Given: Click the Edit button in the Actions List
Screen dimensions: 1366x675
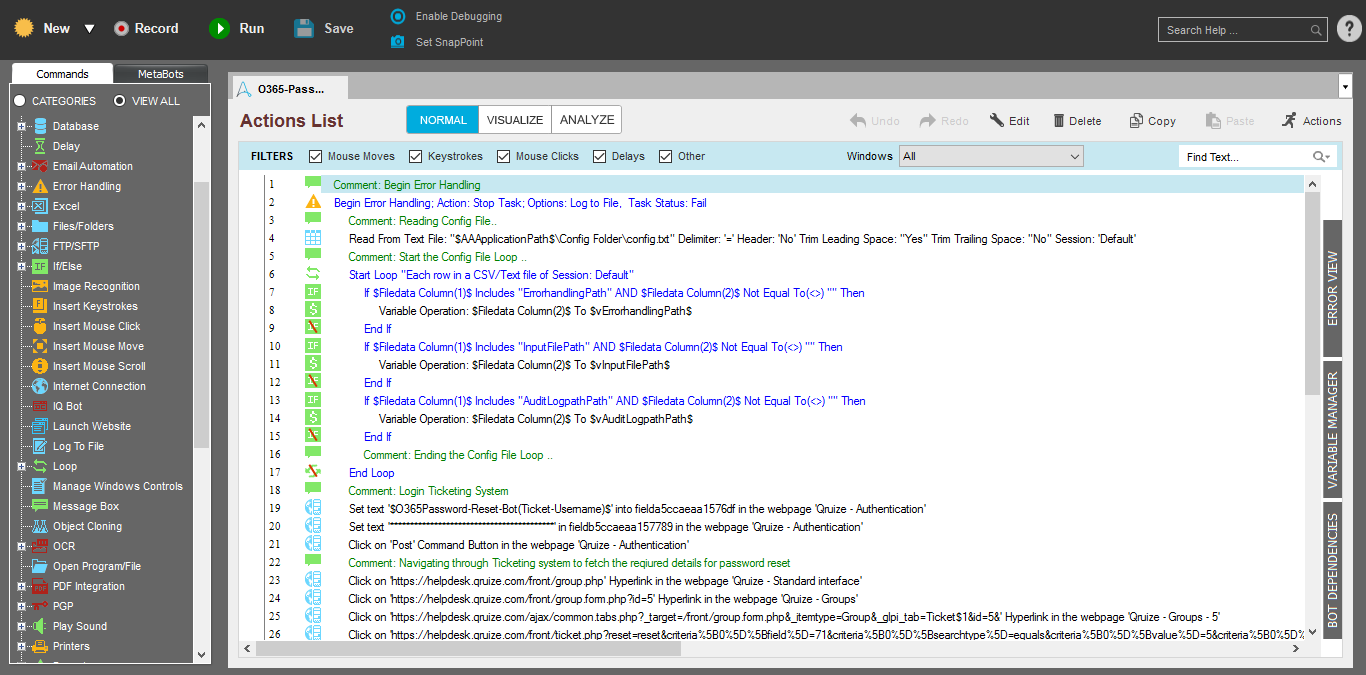Looking at the screenshot, I should tap(1009, 121).
